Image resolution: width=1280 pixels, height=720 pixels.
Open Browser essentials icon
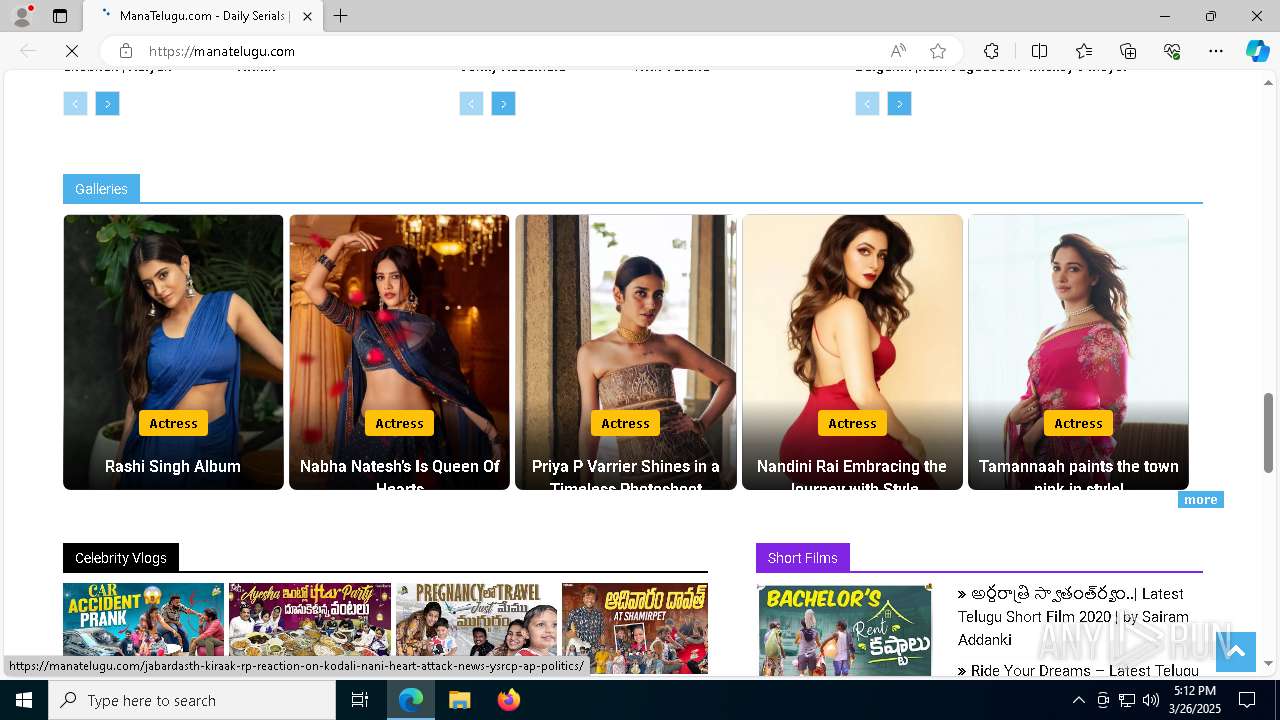pyautogui.click(x=1172, y=51)
